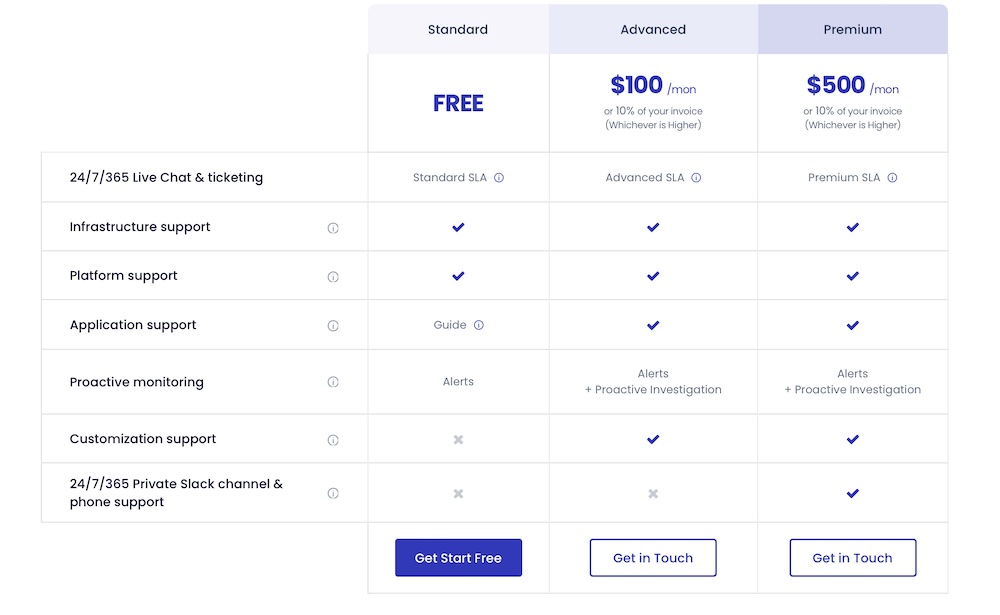This screenshot has height=615, width=1000.
Task: Open Platform support info icon
Action: (333, 277)
